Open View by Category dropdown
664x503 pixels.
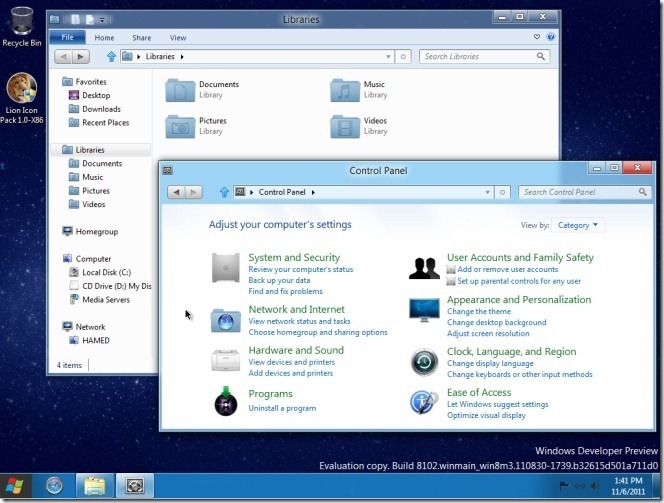[578, 225]
